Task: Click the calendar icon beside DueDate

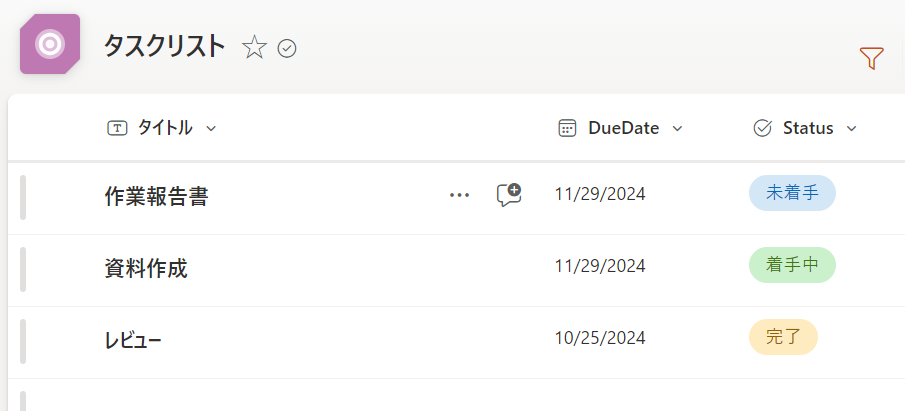Action: (567, 128)
